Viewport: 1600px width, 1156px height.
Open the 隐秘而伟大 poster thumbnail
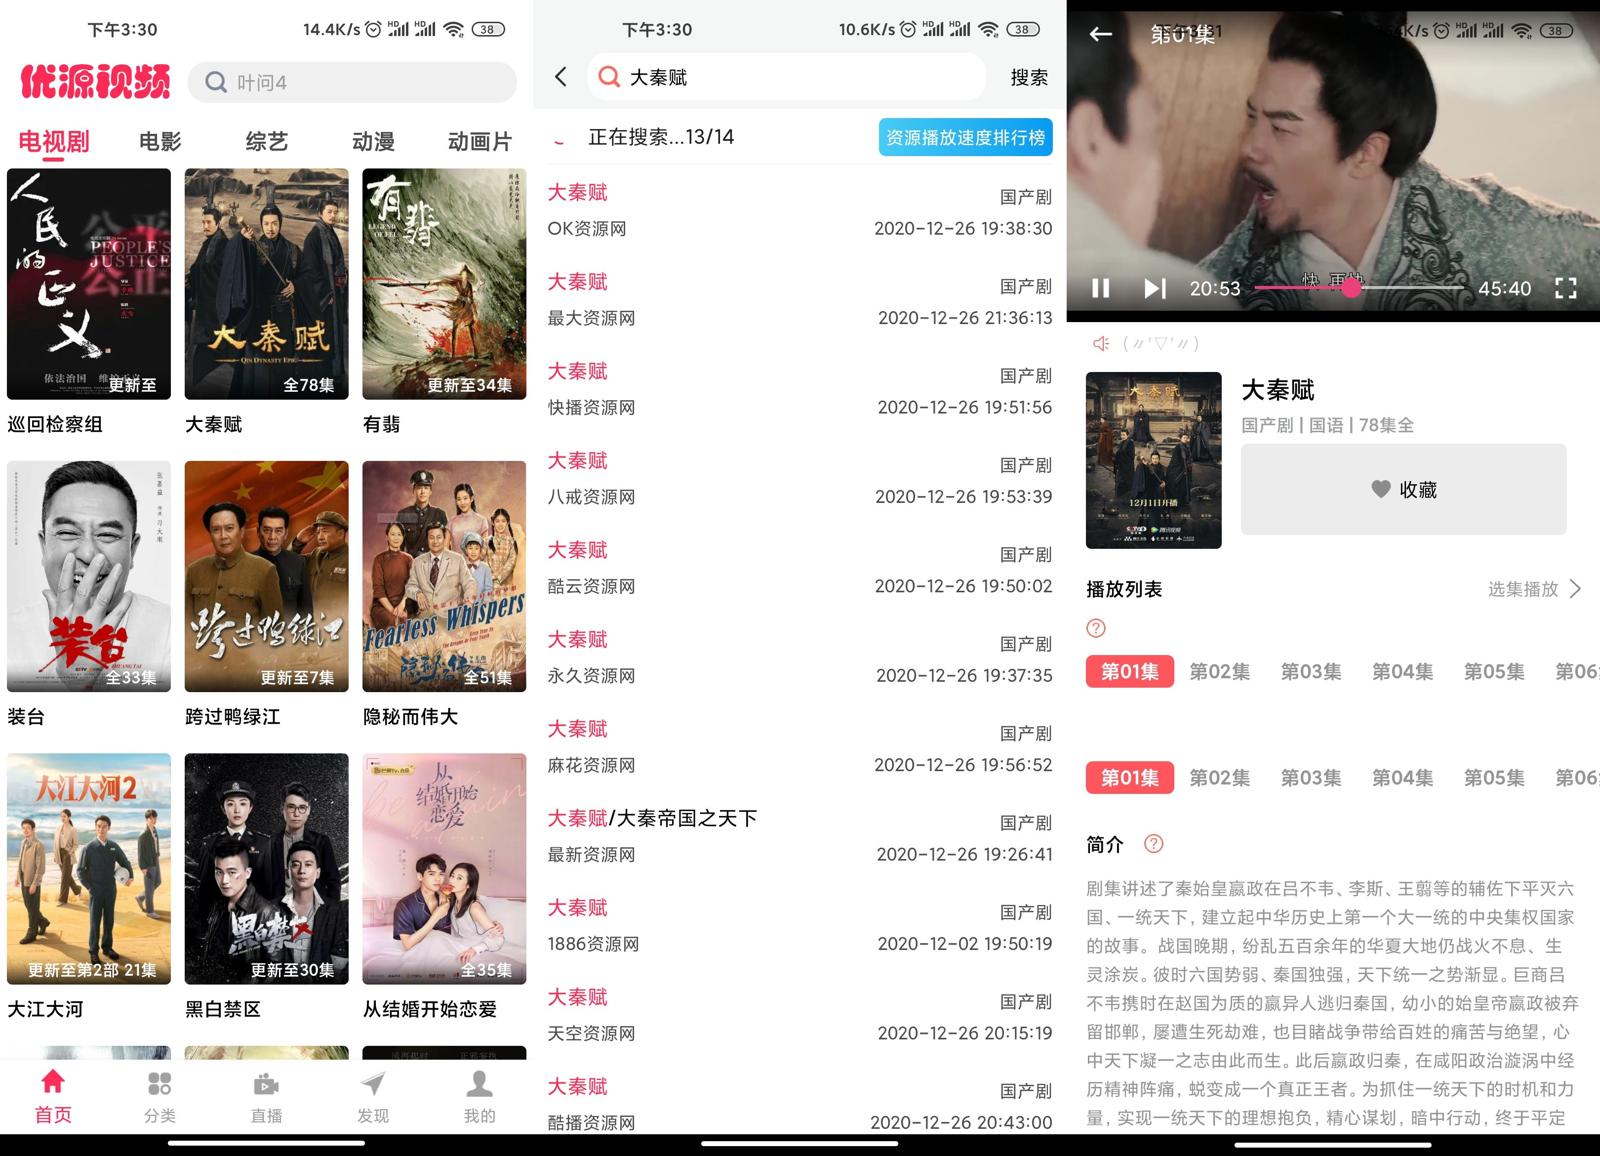click(444, 576)
